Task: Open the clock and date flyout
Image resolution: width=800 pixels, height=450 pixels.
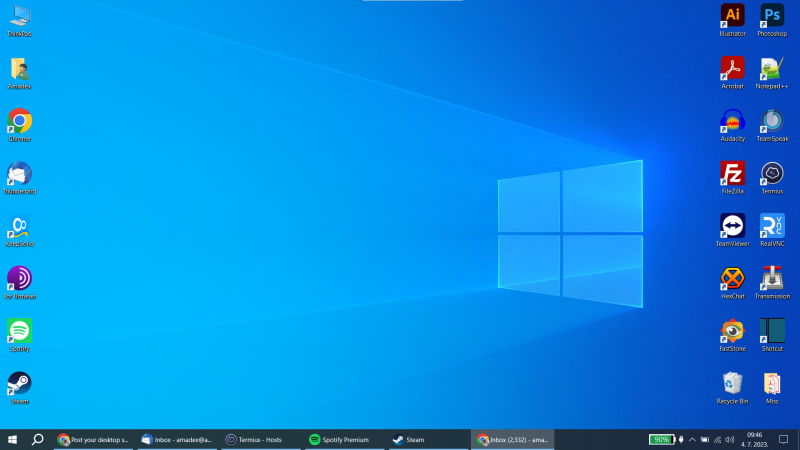Action: [x=755, y=439]
